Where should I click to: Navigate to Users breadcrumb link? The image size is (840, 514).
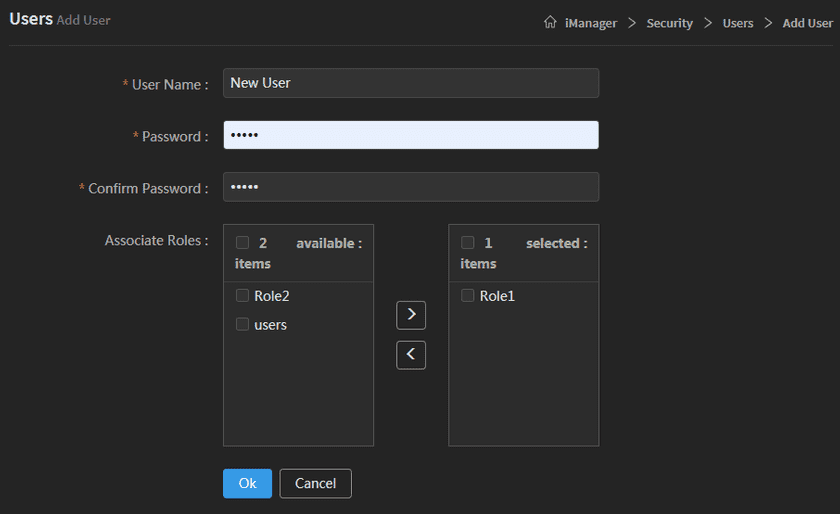click(738, 23)
